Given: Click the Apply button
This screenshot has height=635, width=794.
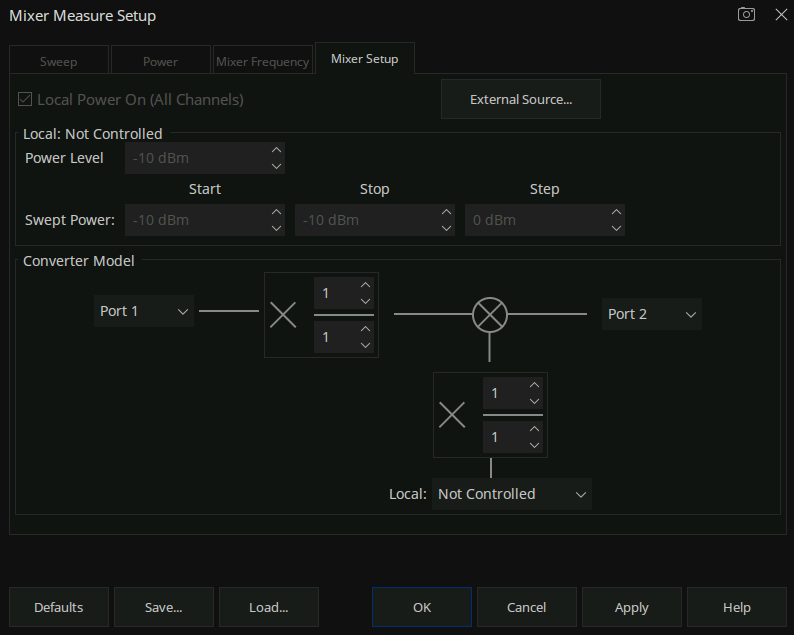Looking at the screenshot, I should pyautogui.click(x=631, y=607).
